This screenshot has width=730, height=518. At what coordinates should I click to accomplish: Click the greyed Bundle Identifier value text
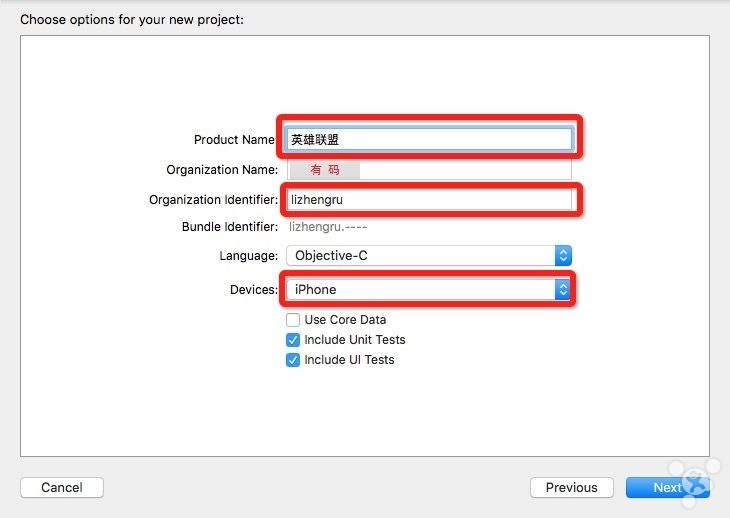click(x=327, y=227)
